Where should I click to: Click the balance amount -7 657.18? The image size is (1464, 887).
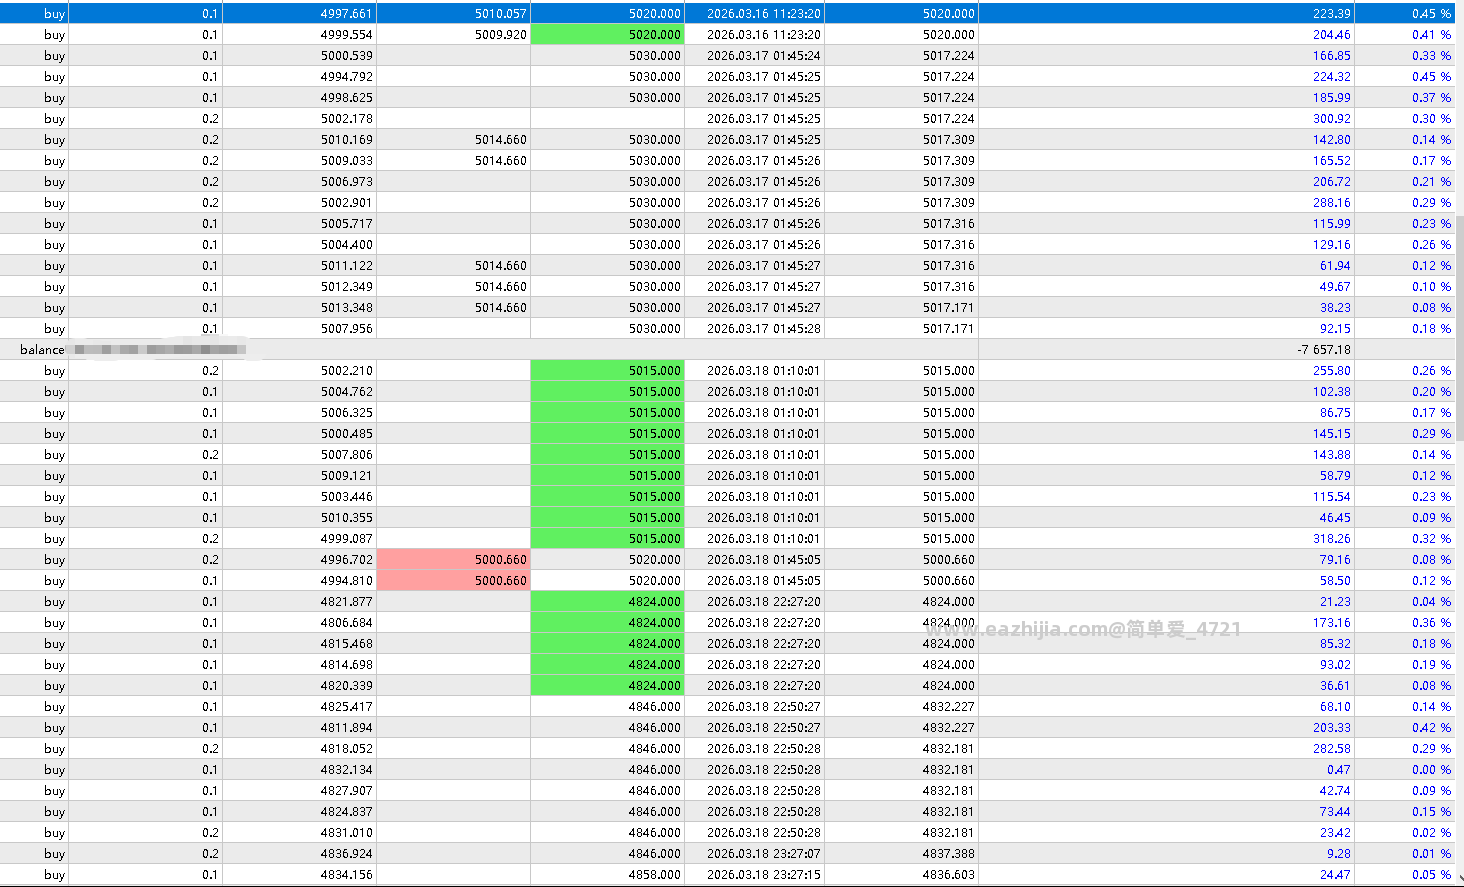pyautogui.click(x=1323, y=350)
